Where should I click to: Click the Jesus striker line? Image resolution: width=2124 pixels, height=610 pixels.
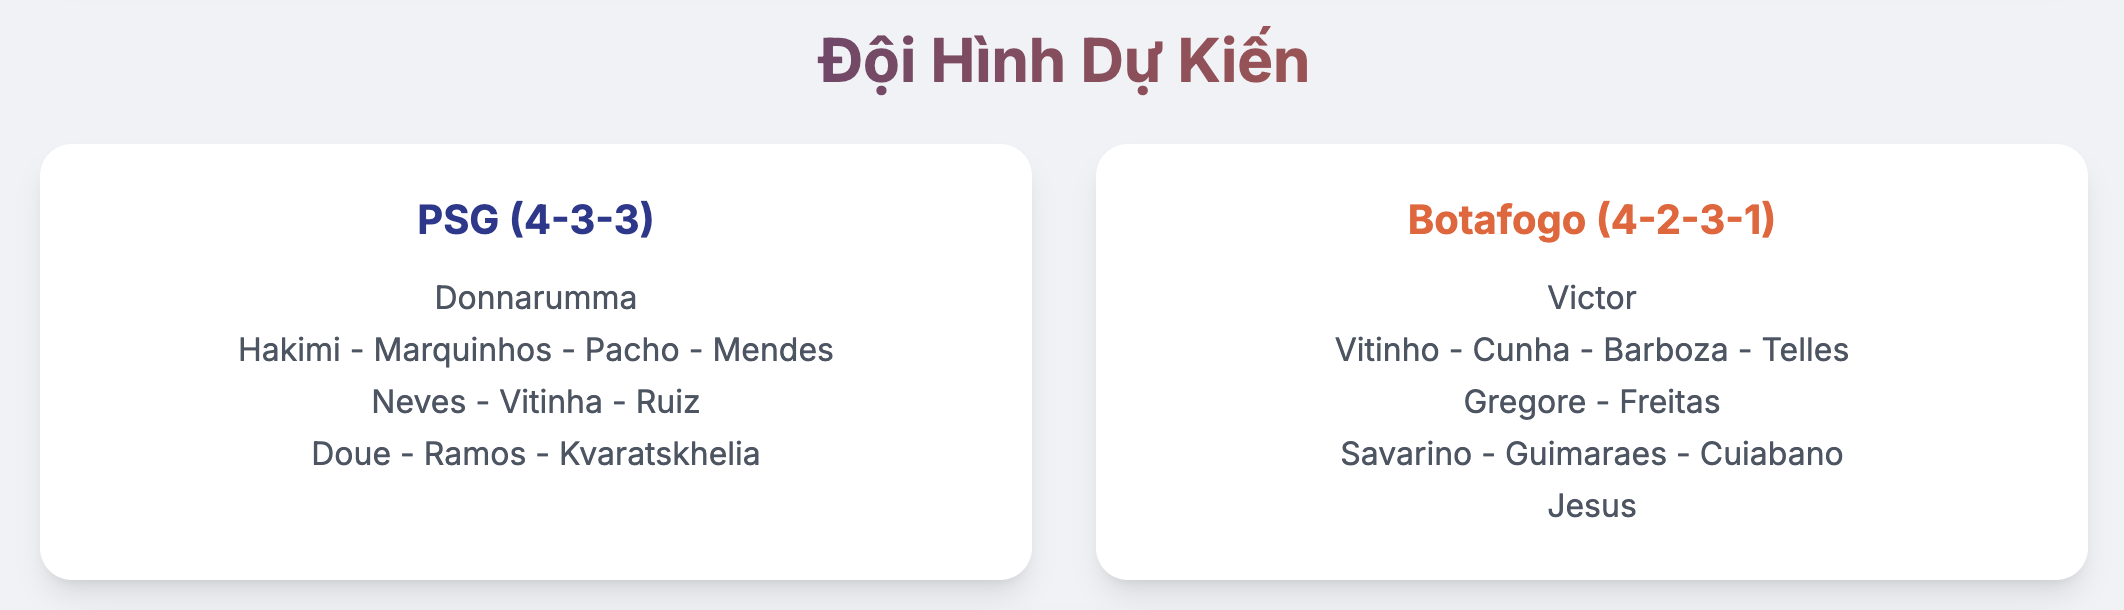(x=1591, y=506)
